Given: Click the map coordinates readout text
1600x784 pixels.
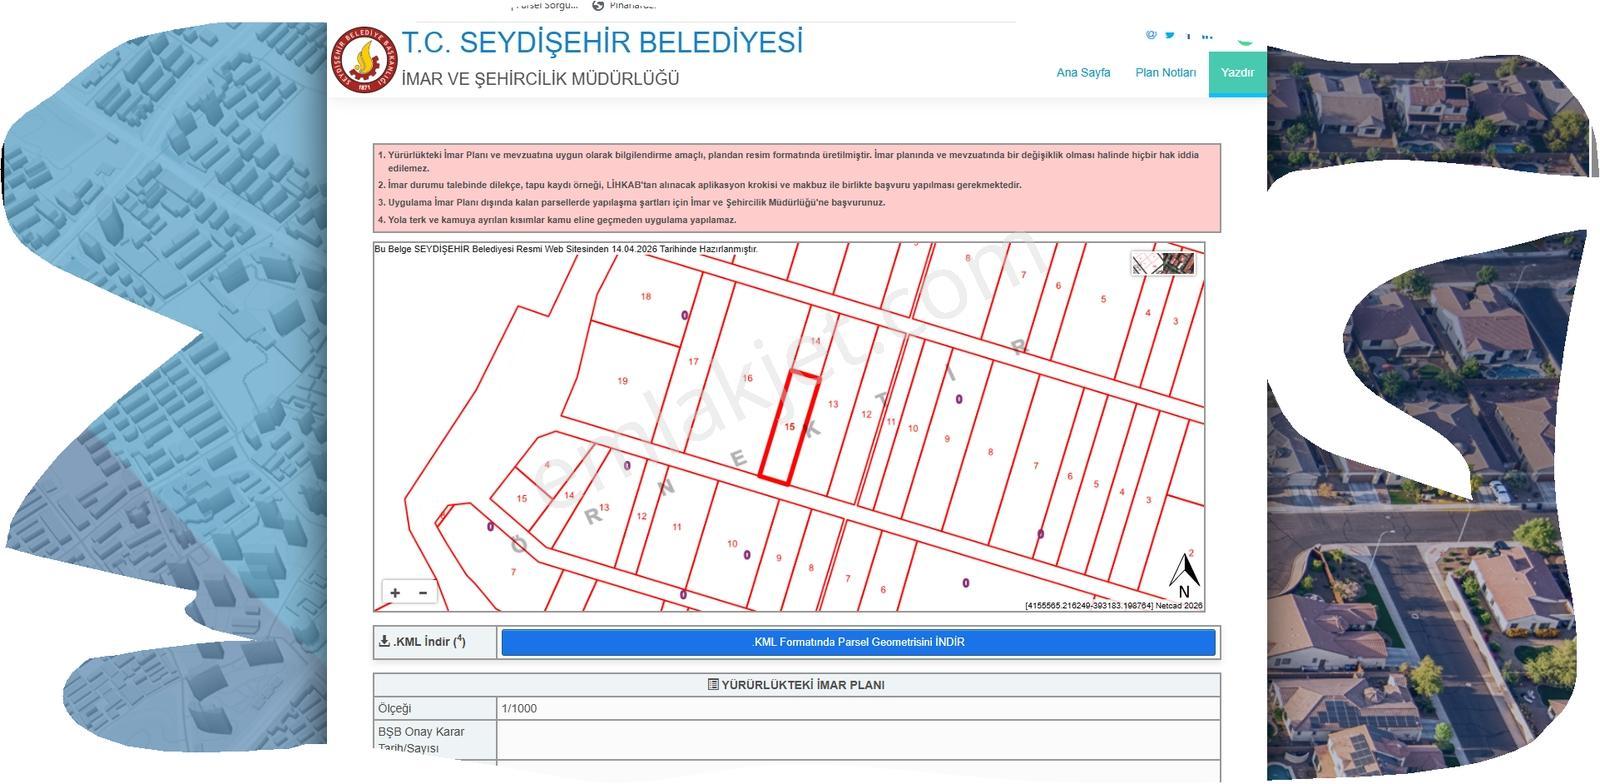Looking at the screenshot, I should pos(1114,605).
